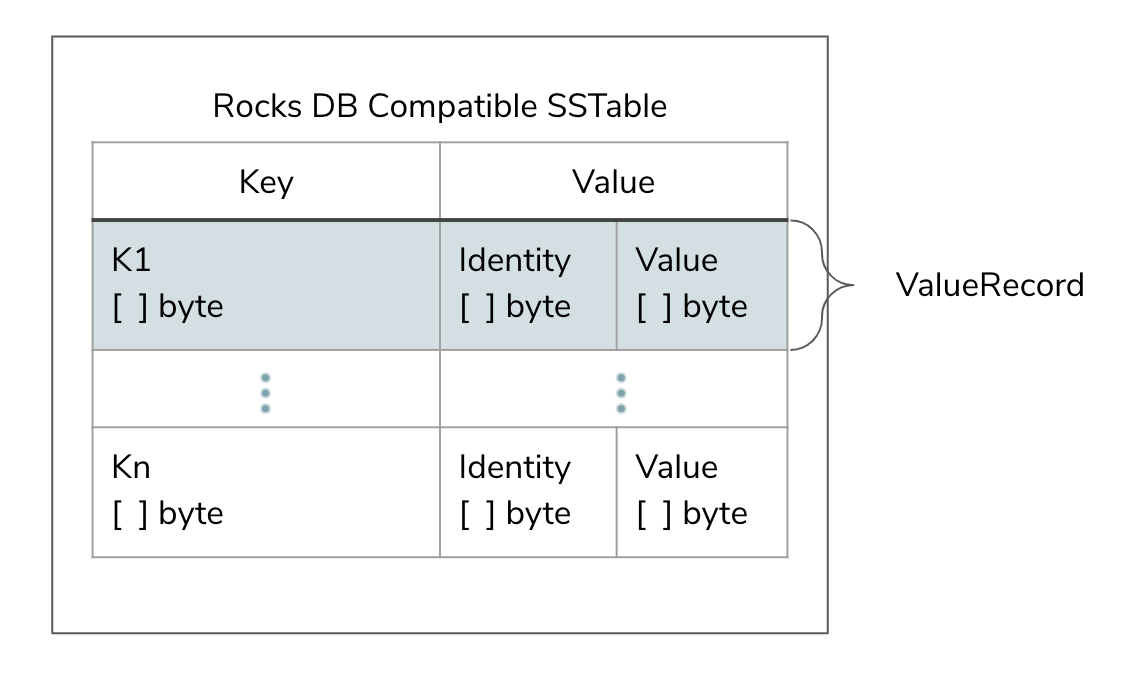Click '[ ] byte' under Identity in K1 row

(514, 306)
